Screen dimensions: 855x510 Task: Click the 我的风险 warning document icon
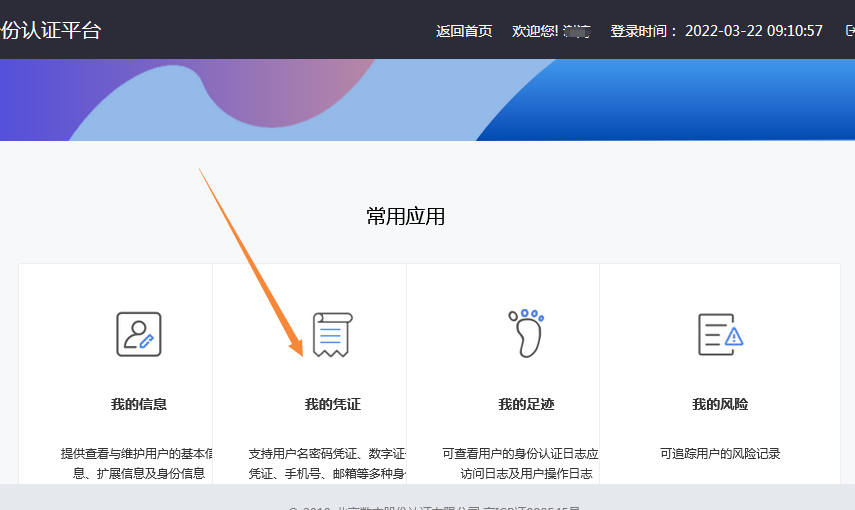pos(720,334)
